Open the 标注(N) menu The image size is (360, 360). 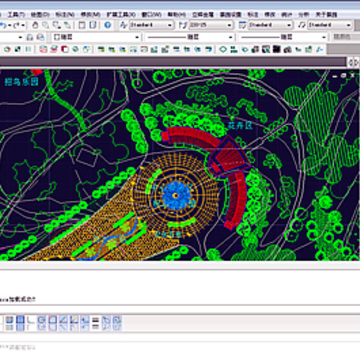pyautogui.click(x=65, y=15)
